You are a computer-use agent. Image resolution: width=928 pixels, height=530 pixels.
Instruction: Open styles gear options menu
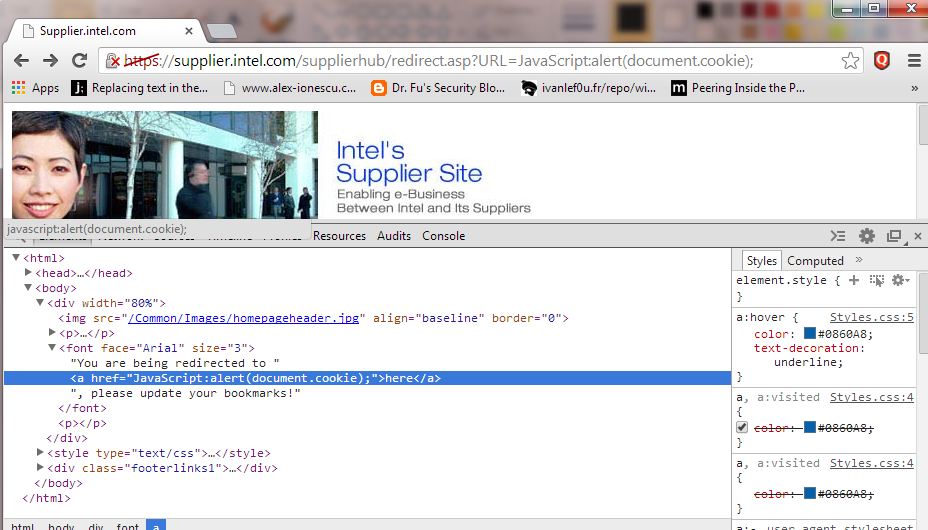[900, 280]
